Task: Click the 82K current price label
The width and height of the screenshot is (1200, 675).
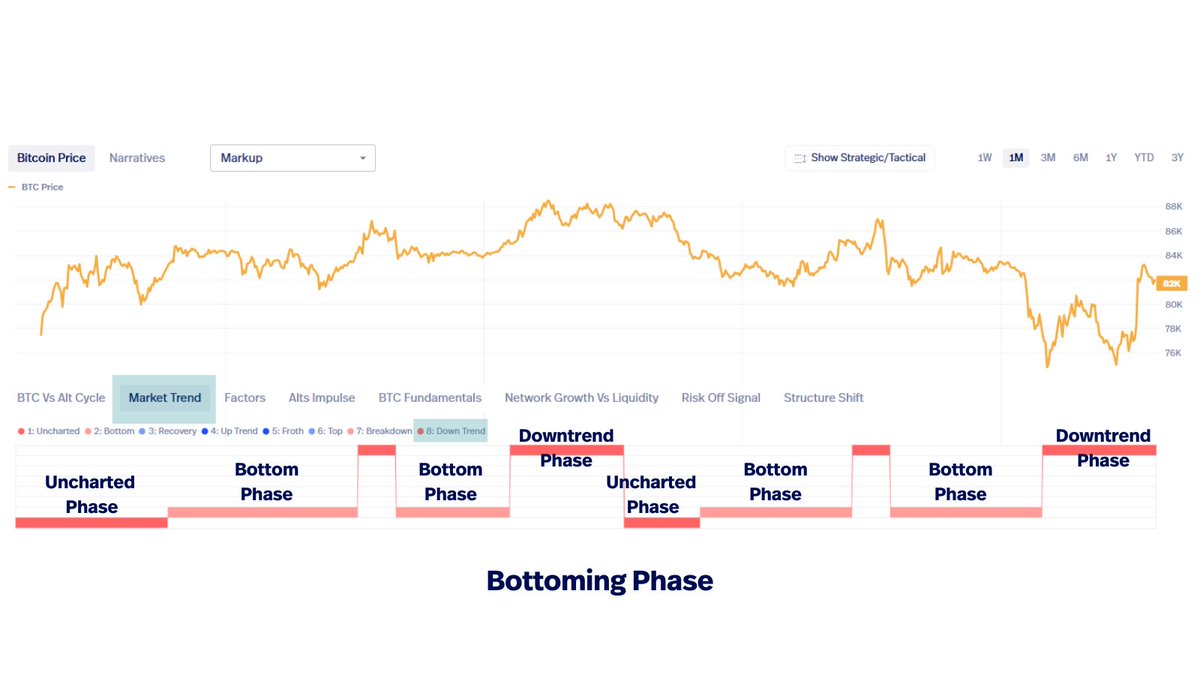Action: point(1170,283)
